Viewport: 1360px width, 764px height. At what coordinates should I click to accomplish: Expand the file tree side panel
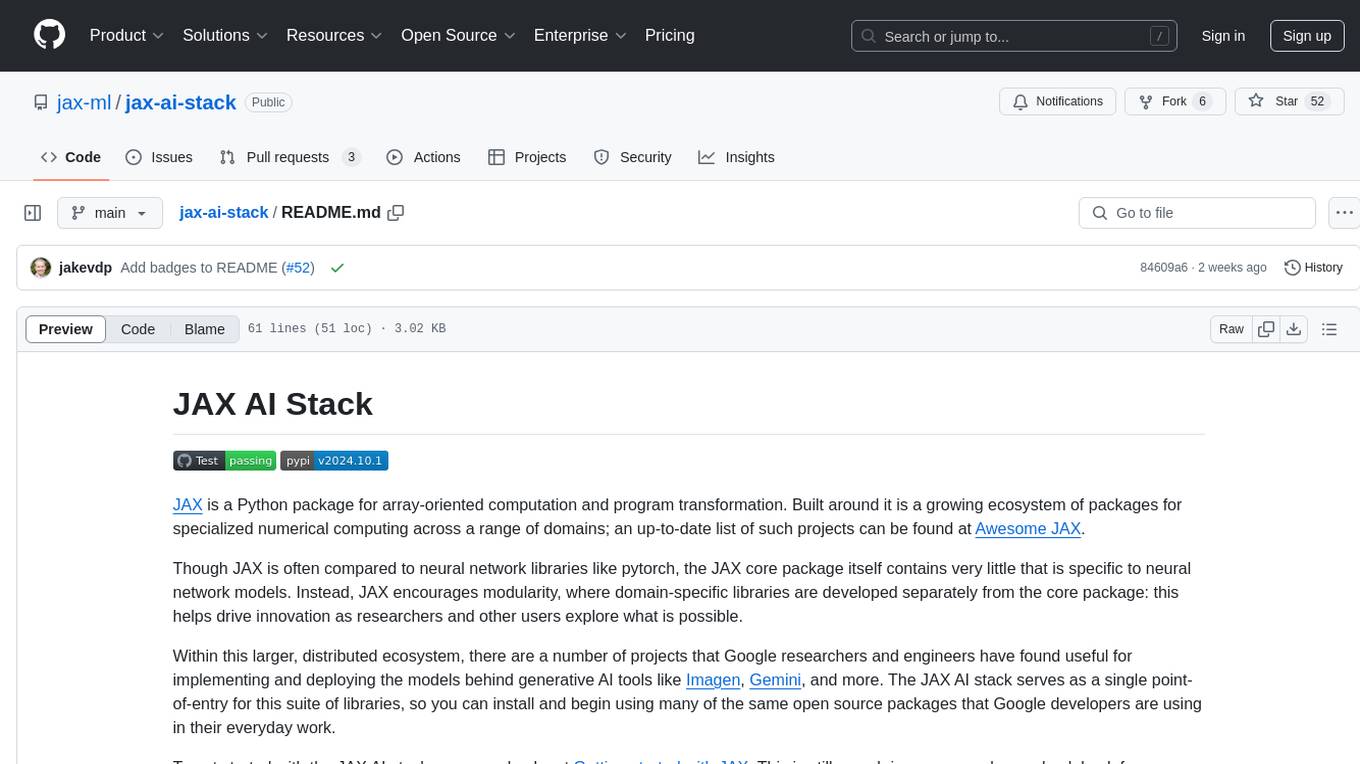coord(33,213)
